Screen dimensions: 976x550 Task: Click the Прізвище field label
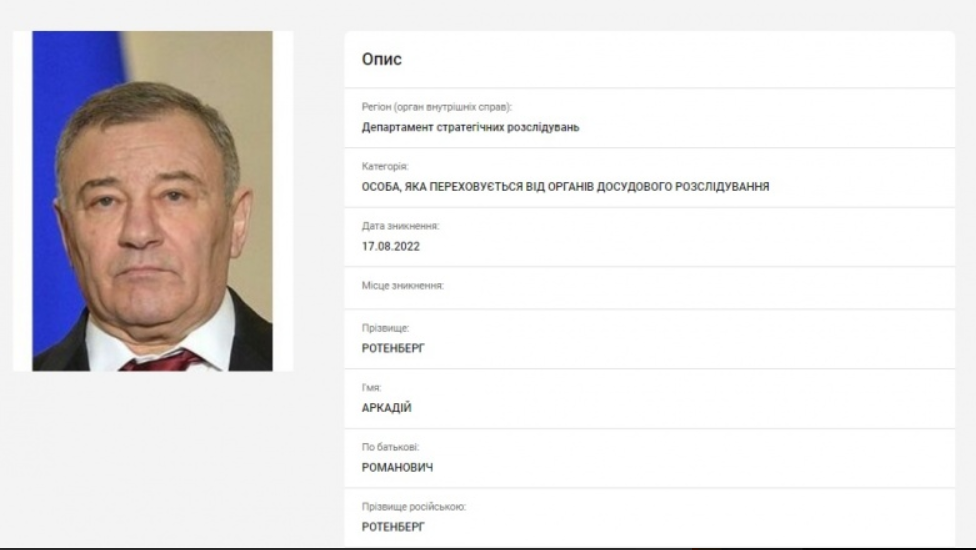point(385,328)
